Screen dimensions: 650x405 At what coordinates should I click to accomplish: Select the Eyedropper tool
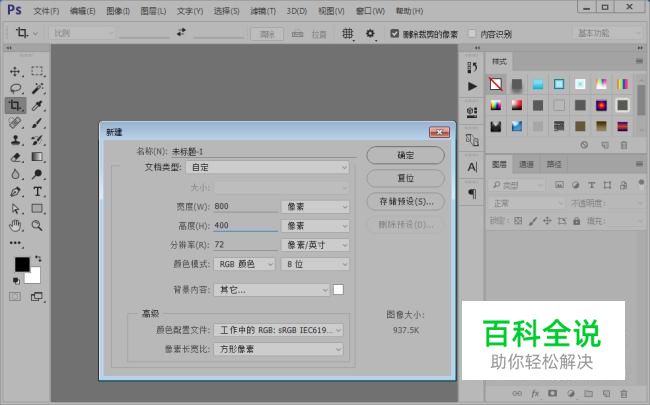pyautogui.click(x=37, y=105)
